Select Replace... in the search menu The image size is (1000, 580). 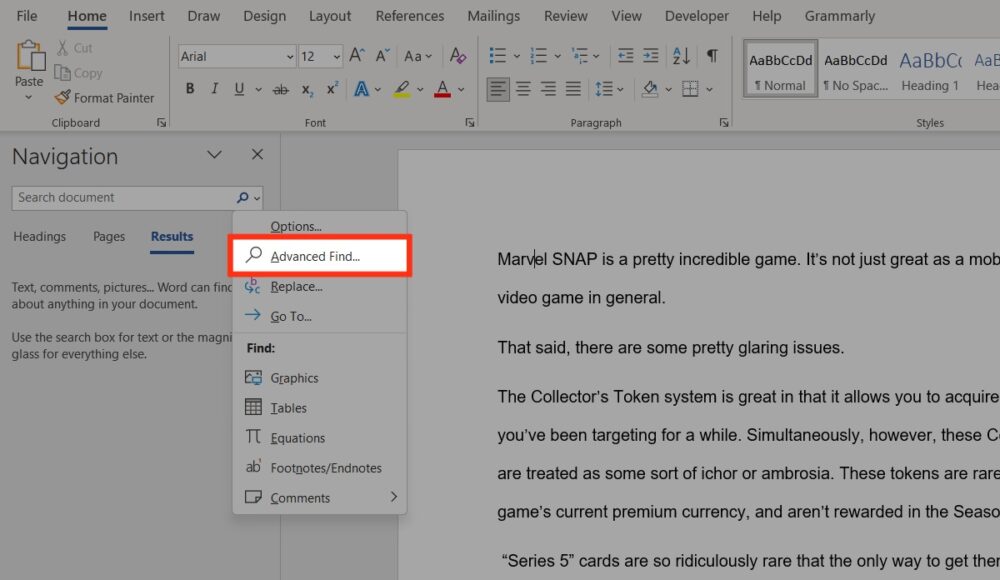click(296, 287)
